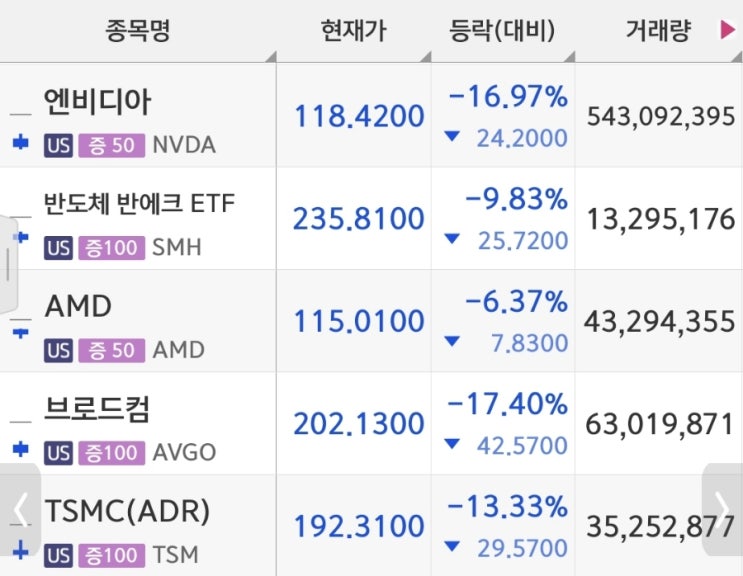Go to previous page with left chevron
Image resolution: width=743 pixels, height=576 pixels.
tap(20, 510)
